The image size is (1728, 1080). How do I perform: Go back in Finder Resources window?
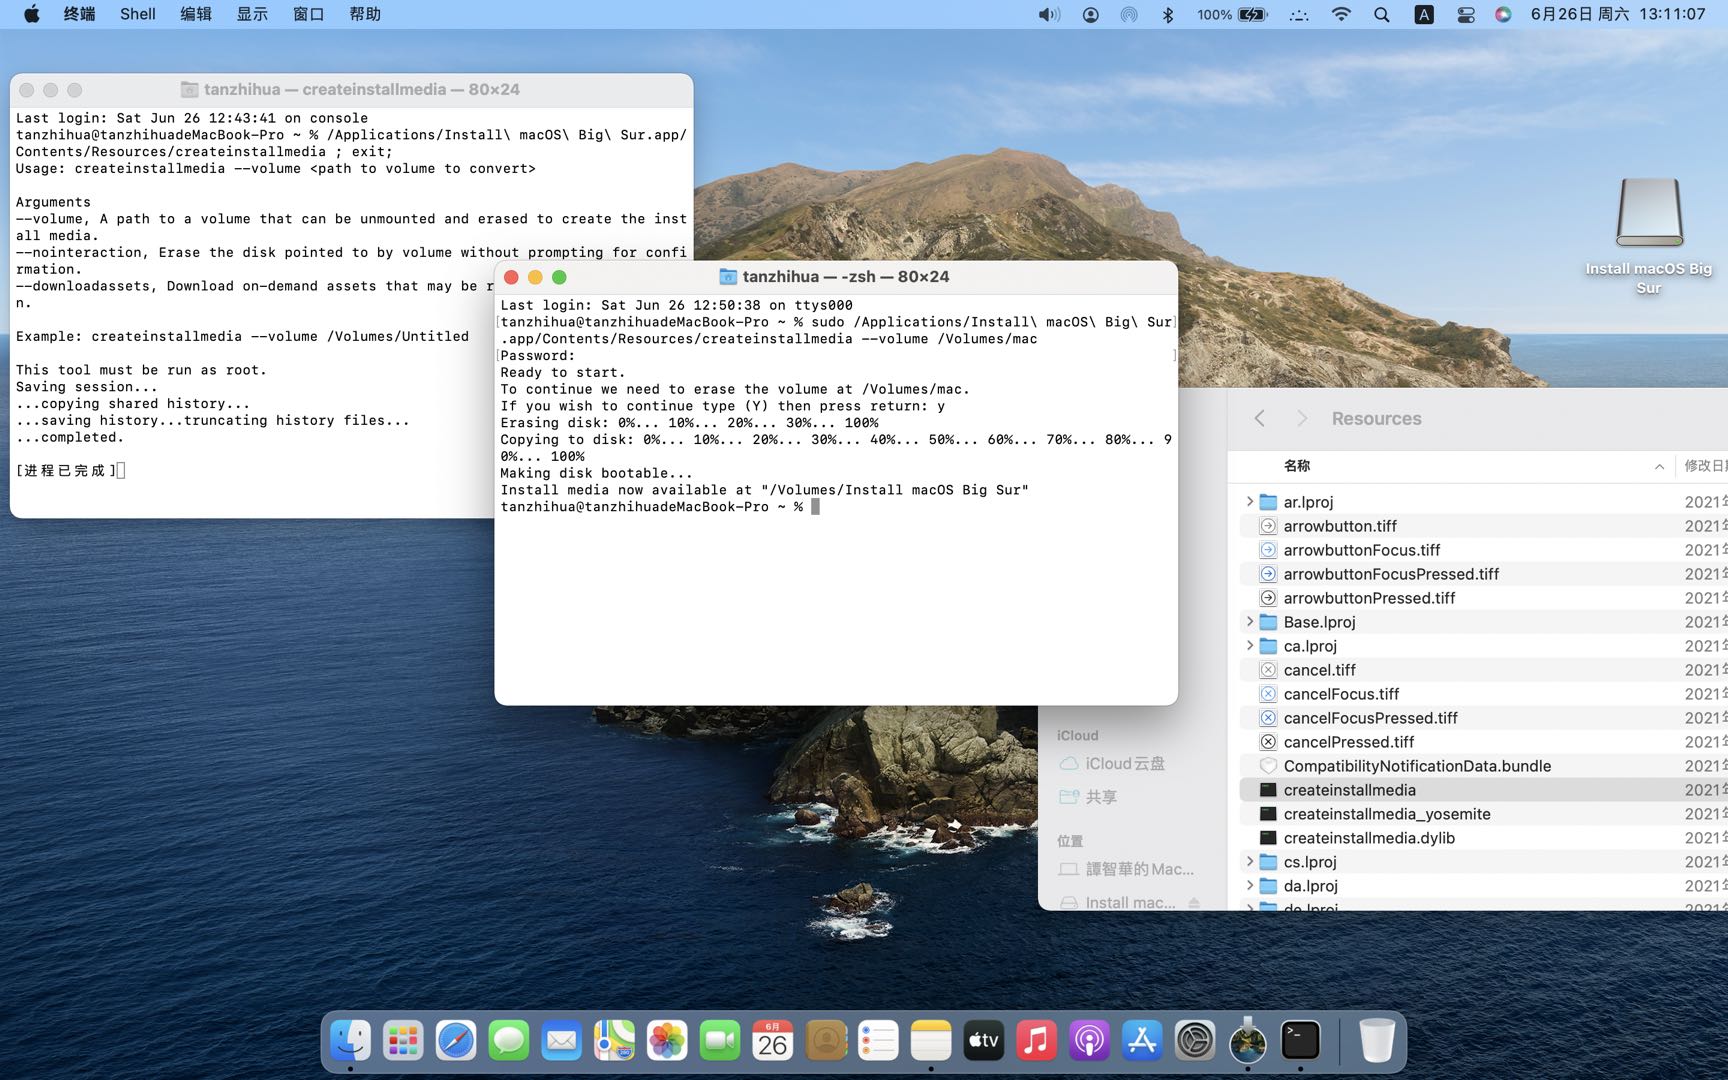1260,418
